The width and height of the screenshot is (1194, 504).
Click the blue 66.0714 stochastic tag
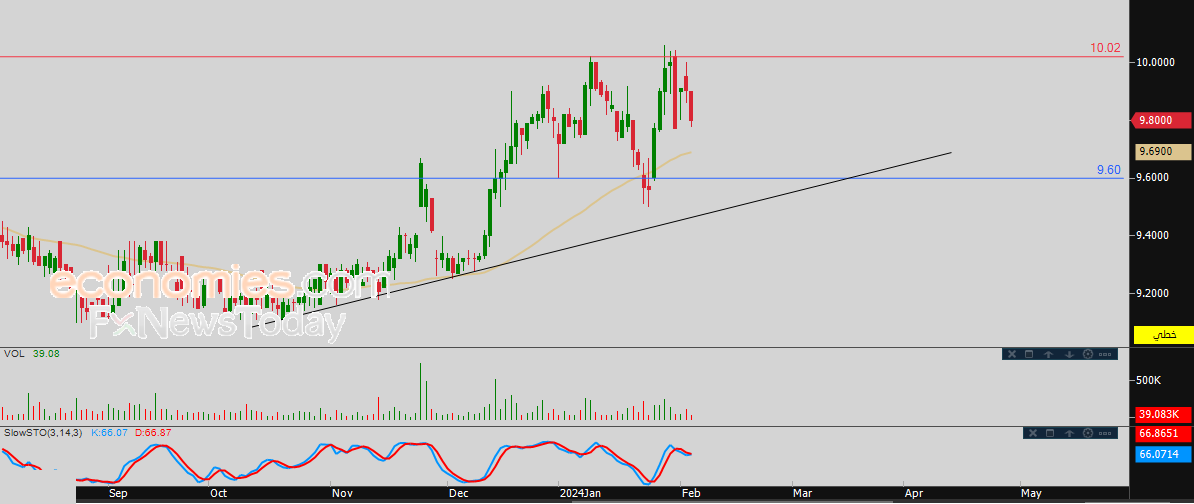(x=1162, y=455)
